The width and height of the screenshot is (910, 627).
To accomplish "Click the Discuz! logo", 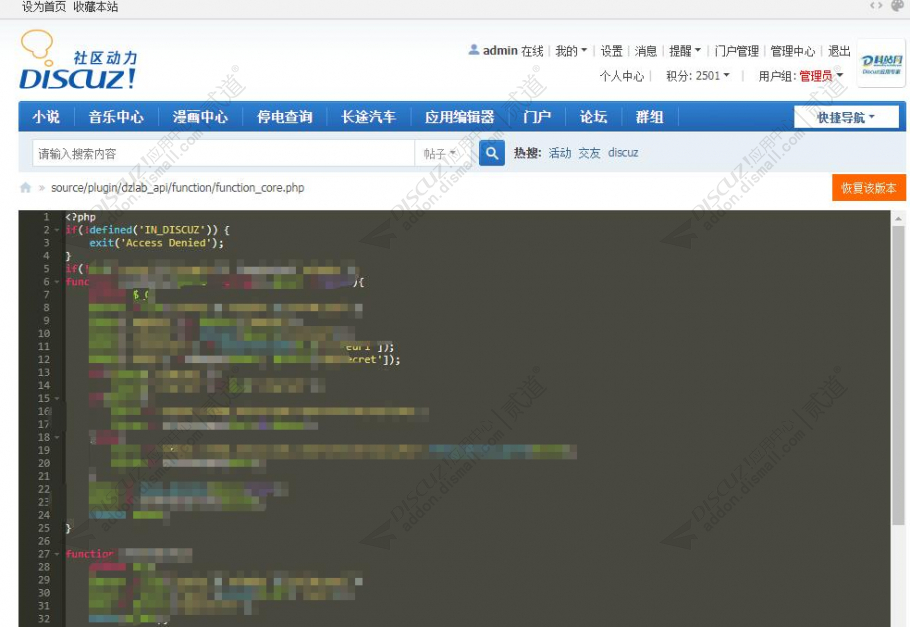I will (79, 60).
